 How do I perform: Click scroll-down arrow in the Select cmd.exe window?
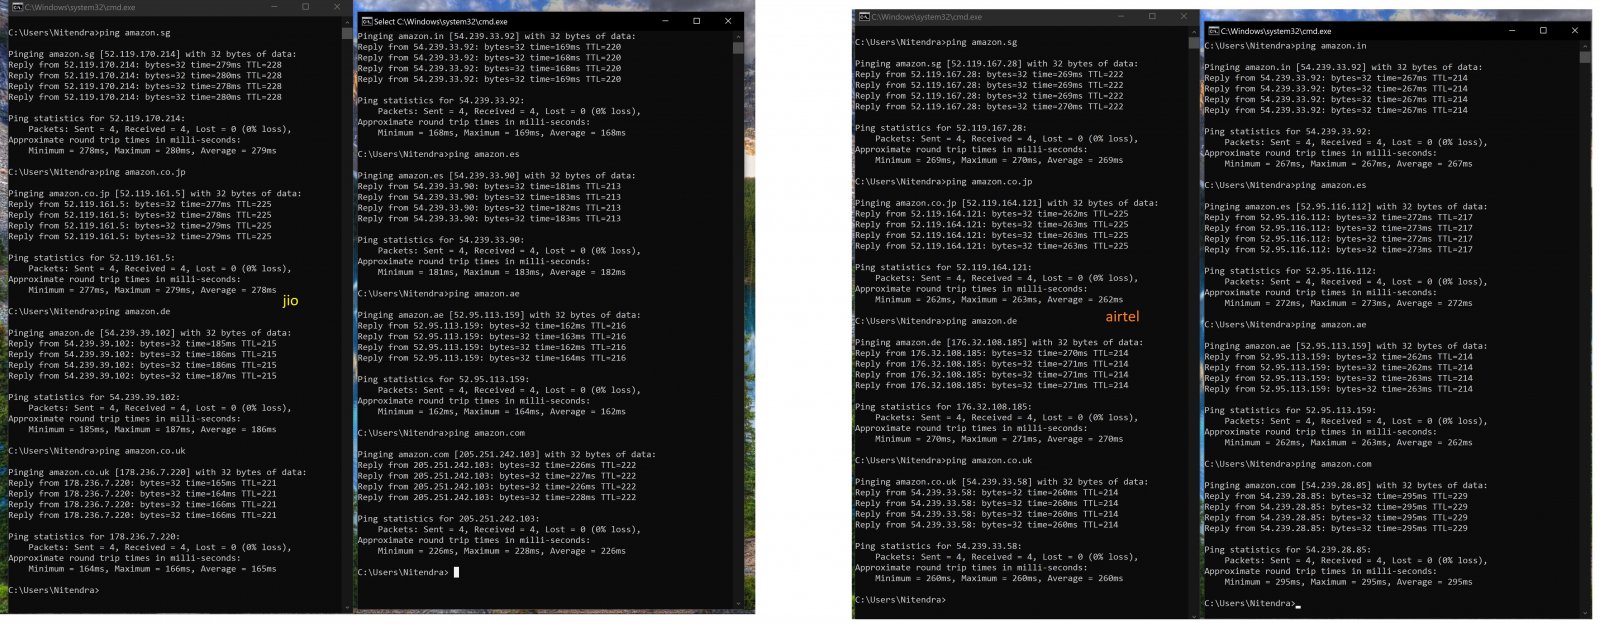[738, 603]
